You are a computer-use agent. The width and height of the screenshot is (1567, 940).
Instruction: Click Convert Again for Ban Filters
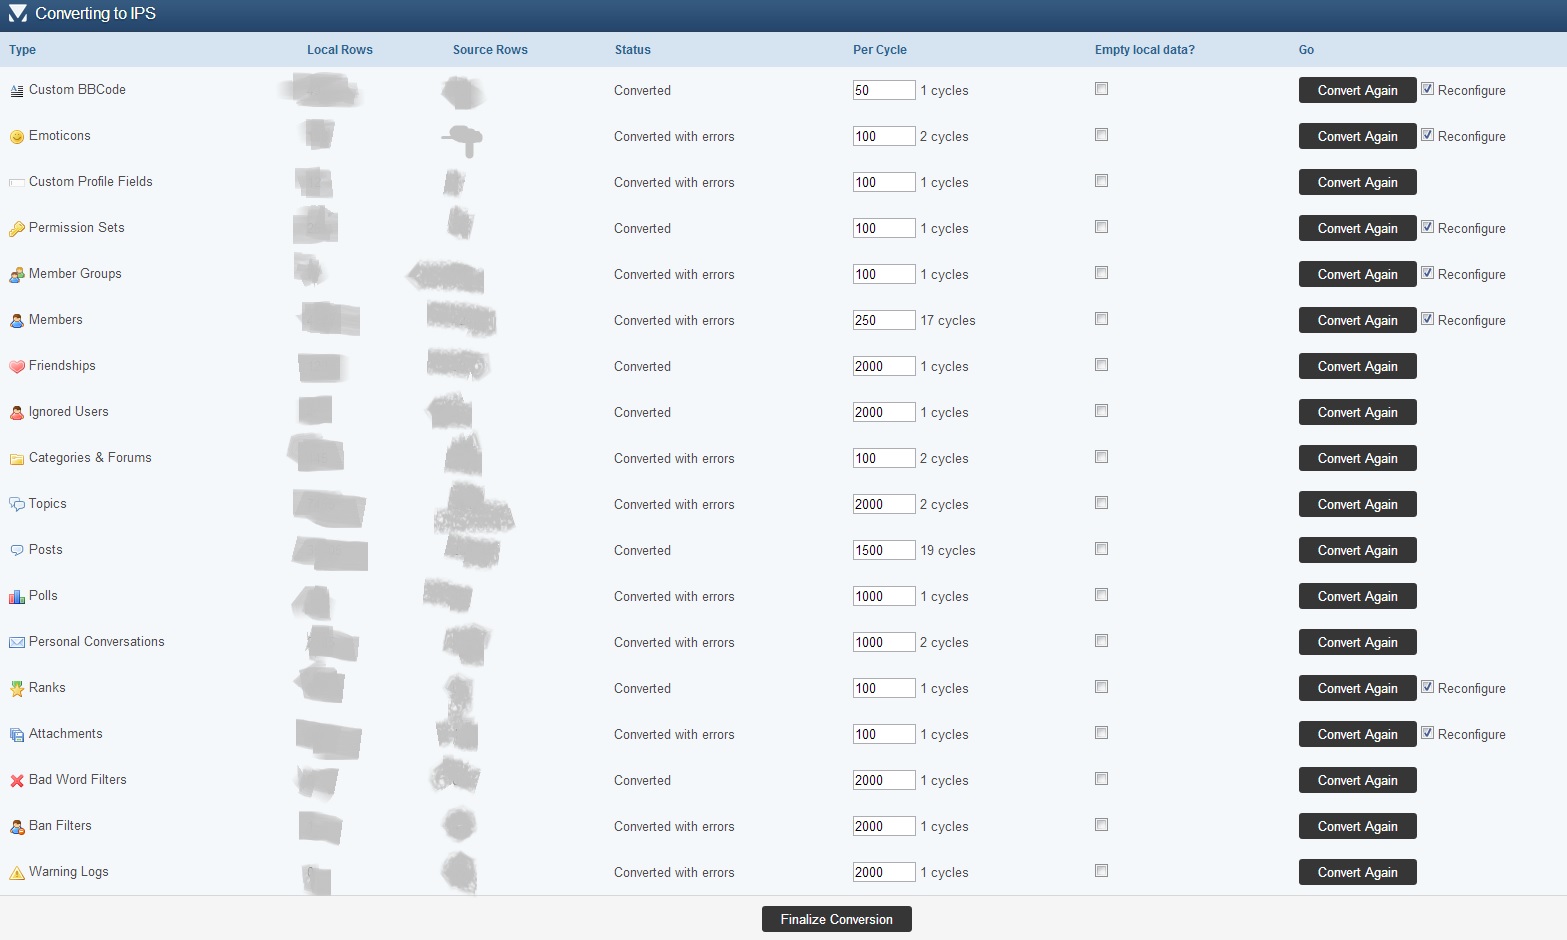coord(1357,826)
